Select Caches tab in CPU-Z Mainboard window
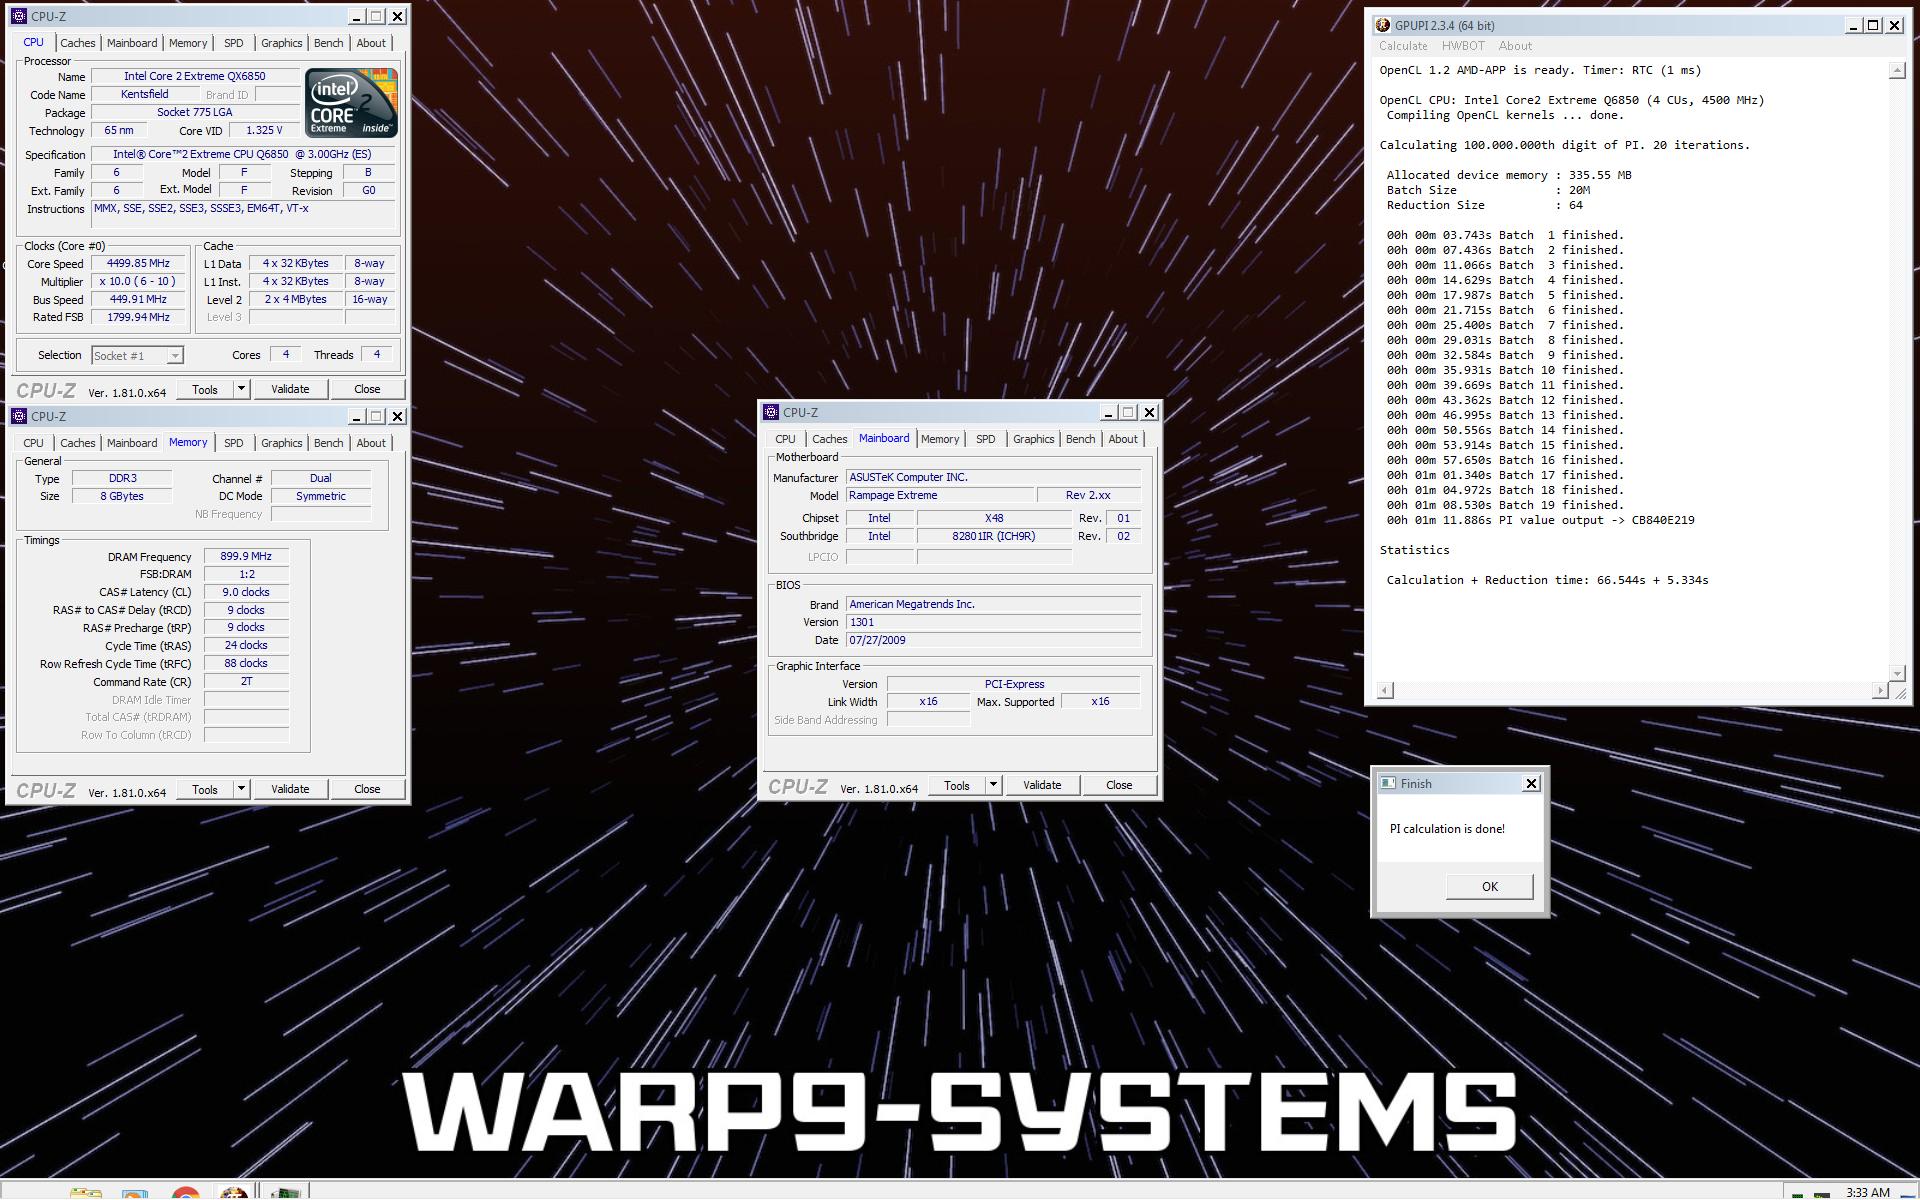Image resolution: width=1920 pixels, height=1200 pixels. coord(830,439)
